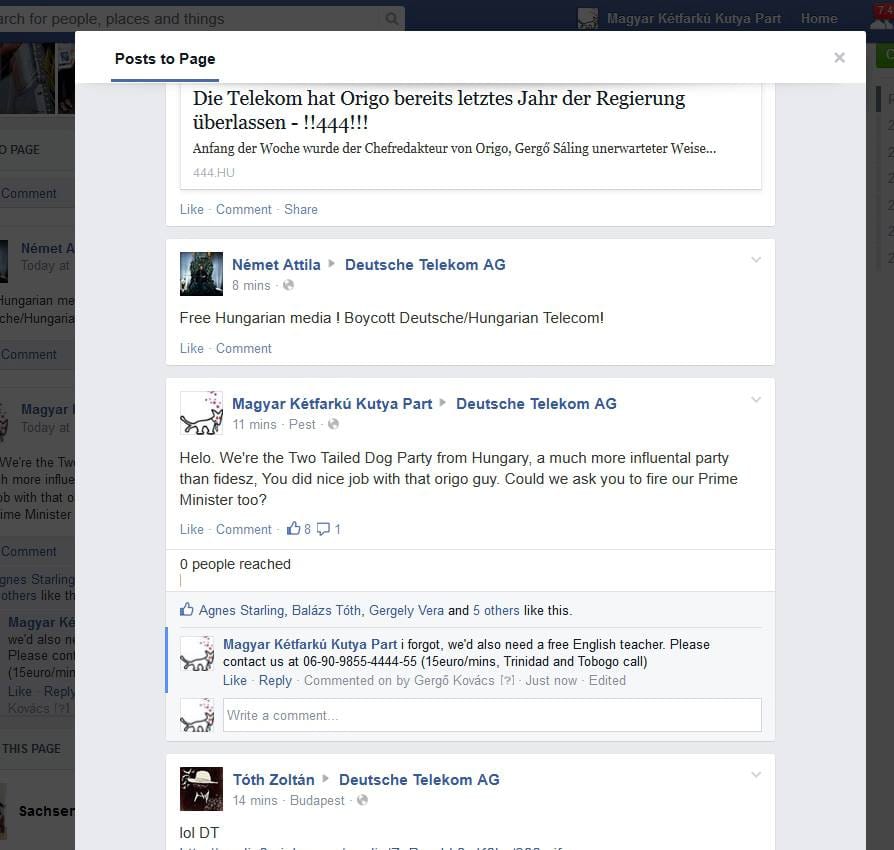Open Magyar Kétfarkú Kutya Part in the top bar
The height and width of the screenshot is (850, 894).
click(693, 19)
